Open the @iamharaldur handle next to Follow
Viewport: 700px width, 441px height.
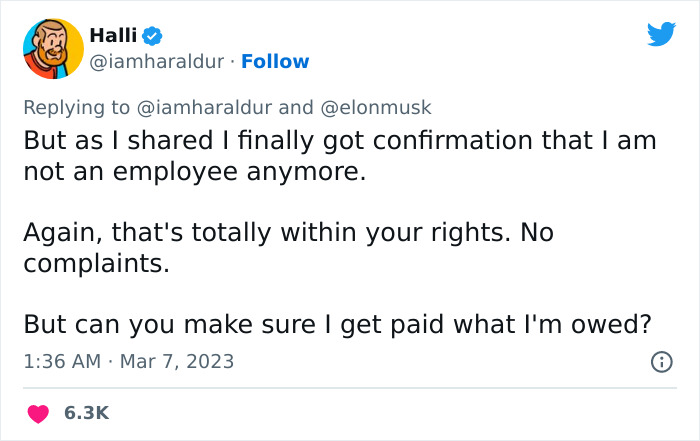158,61
